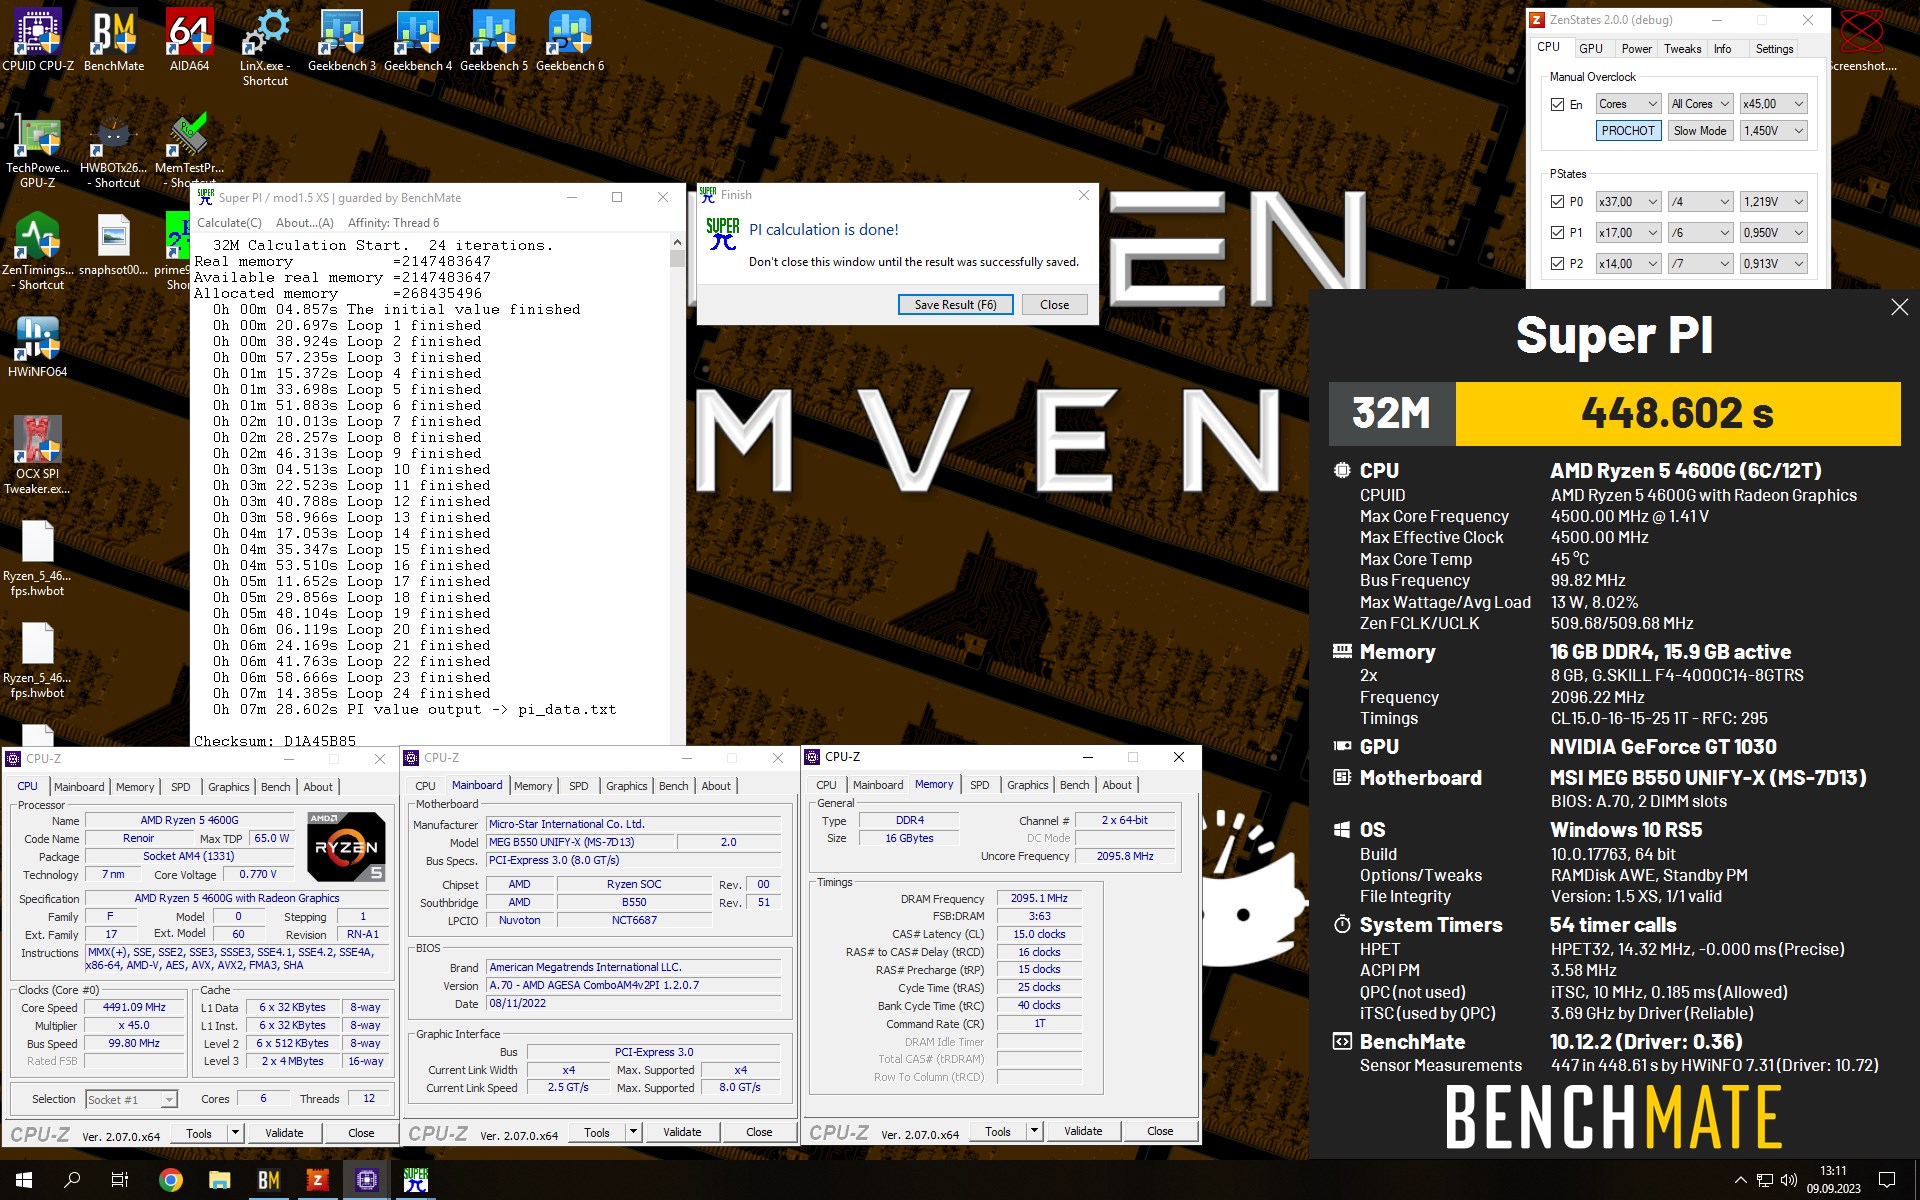The height and width of the screenshot is (1200, 1920).
Task: Open AIDA64 desktop icon
Action: [190, 41]
